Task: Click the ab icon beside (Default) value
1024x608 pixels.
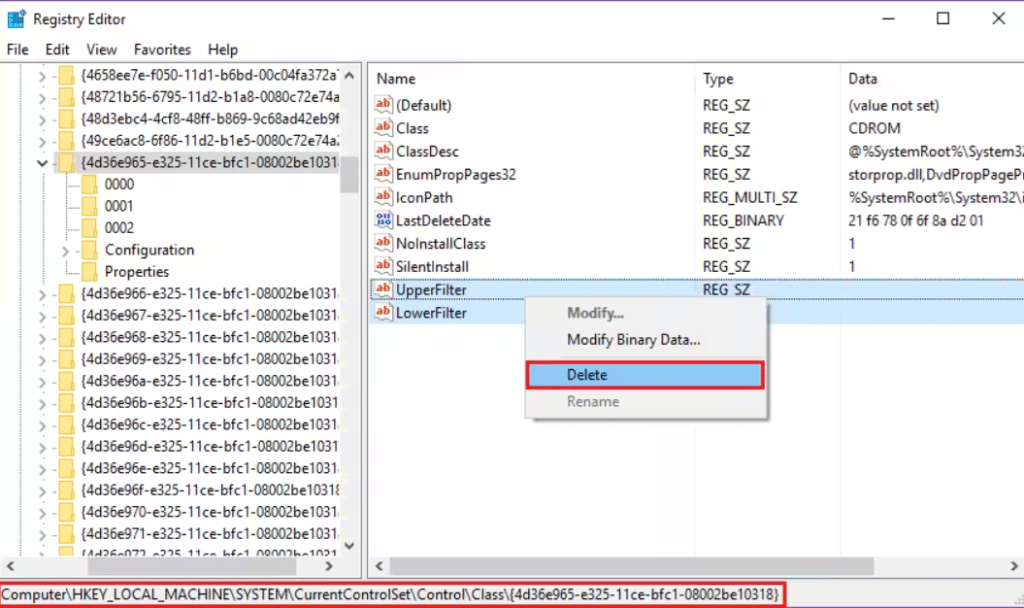Action: 382,105
